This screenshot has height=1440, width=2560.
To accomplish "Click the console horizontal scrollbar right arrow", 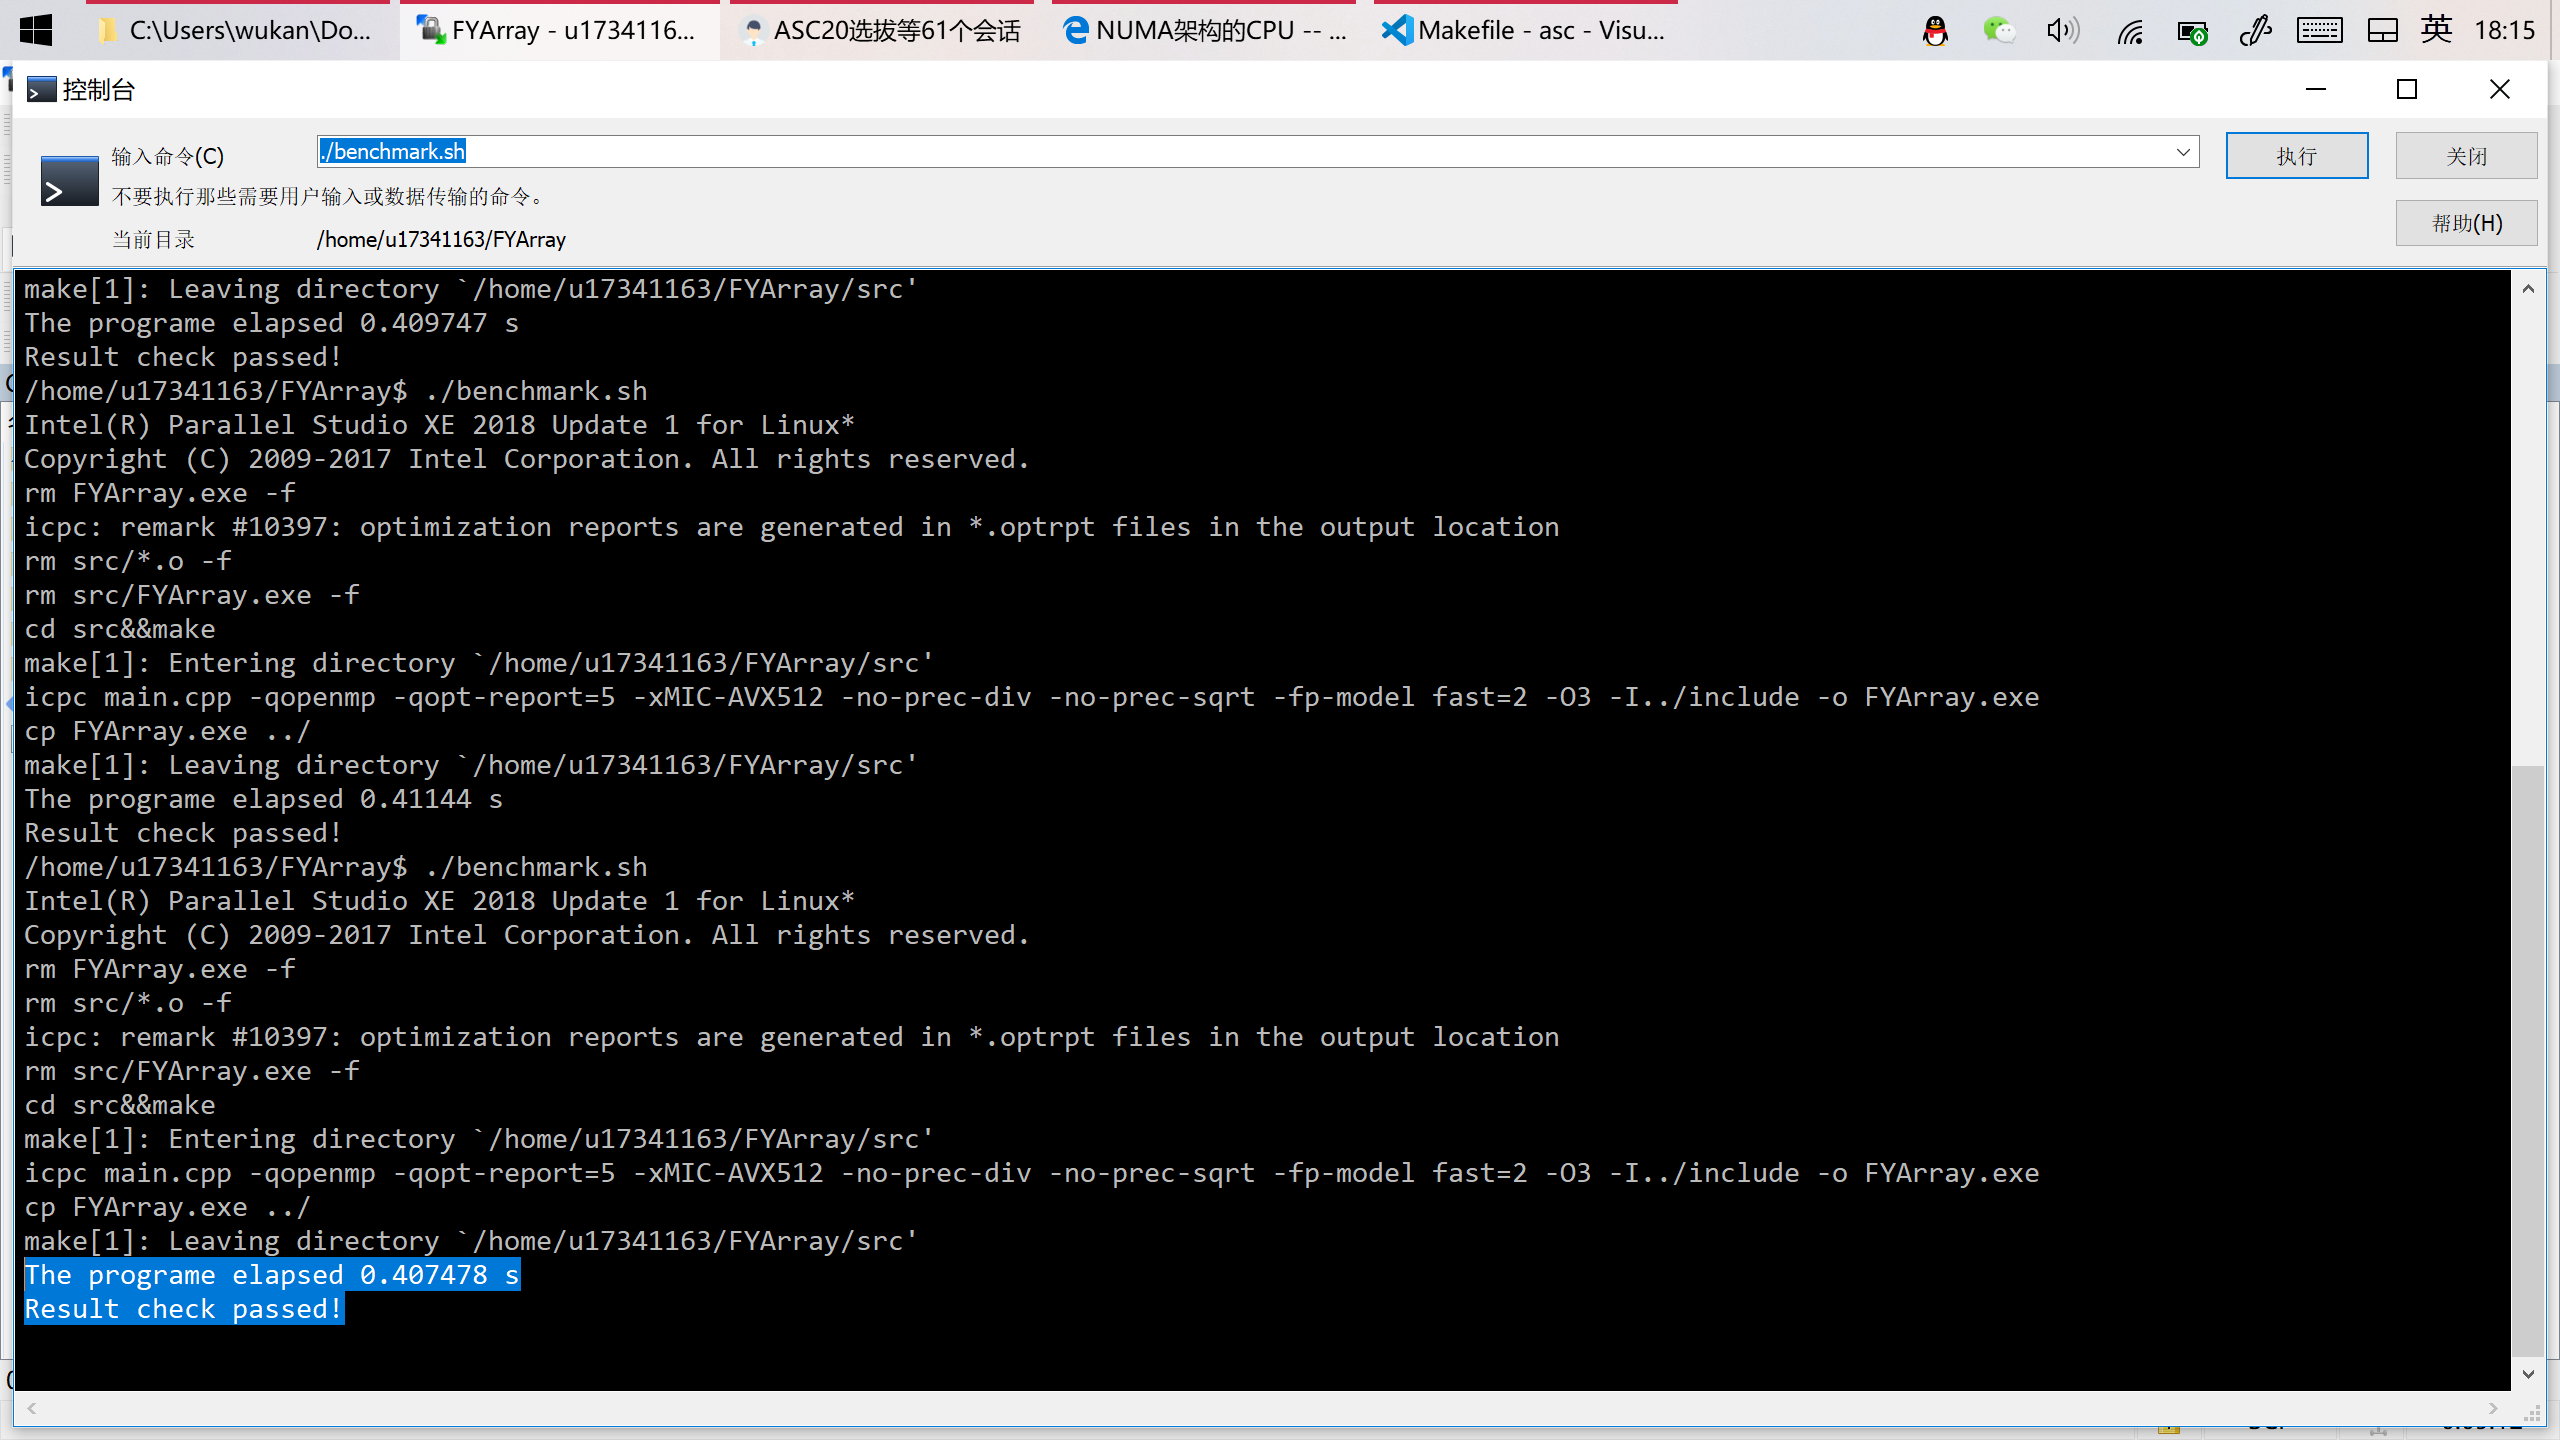I will [x=2493, y=1408].
